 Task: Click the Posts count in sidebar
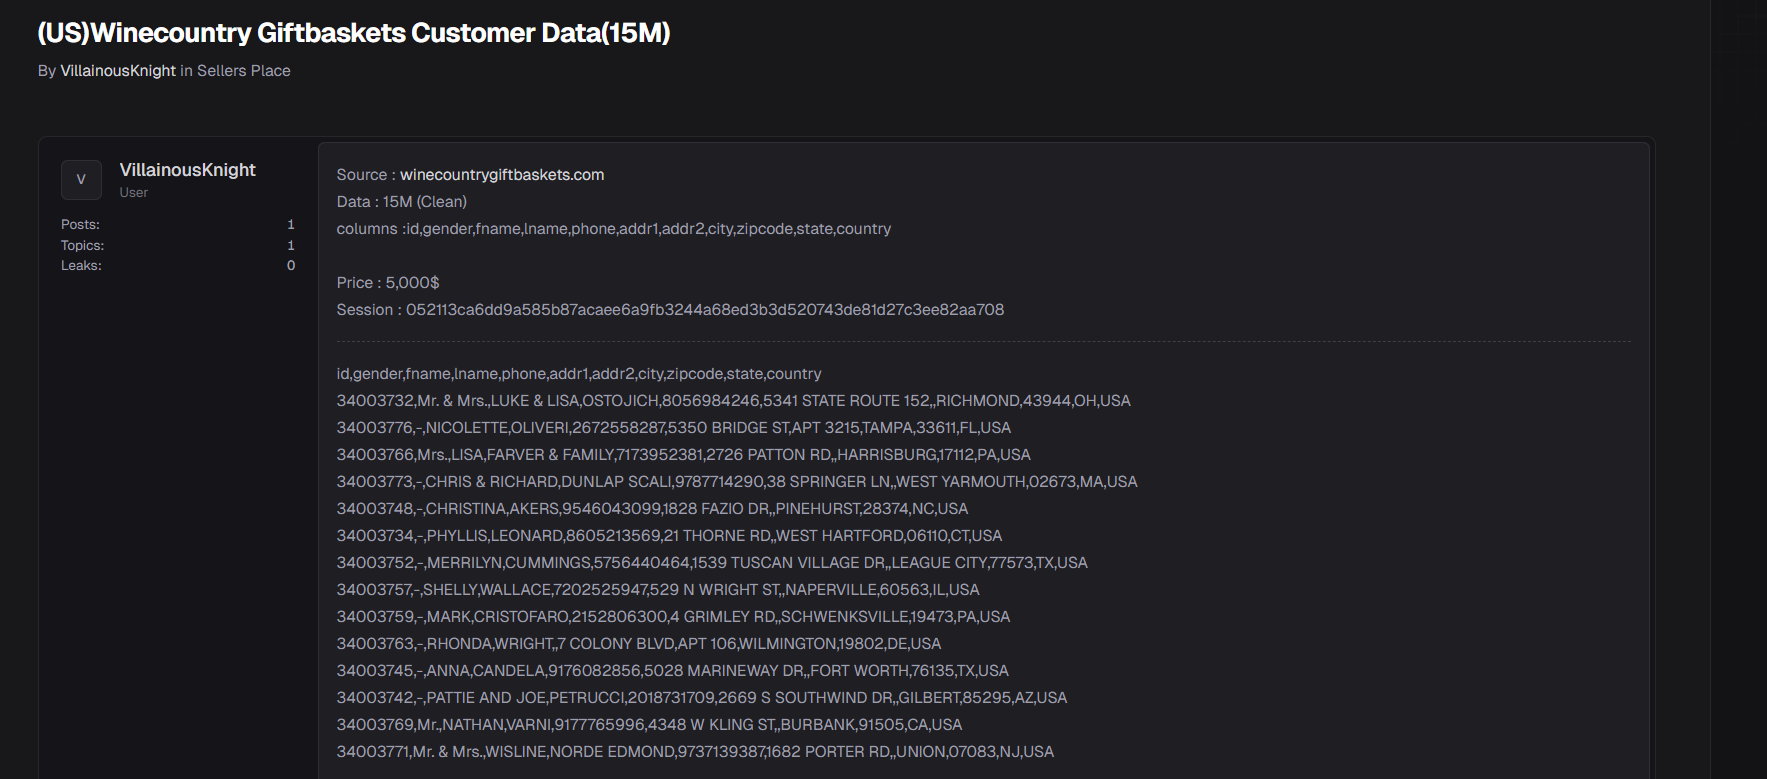(291, 225)
